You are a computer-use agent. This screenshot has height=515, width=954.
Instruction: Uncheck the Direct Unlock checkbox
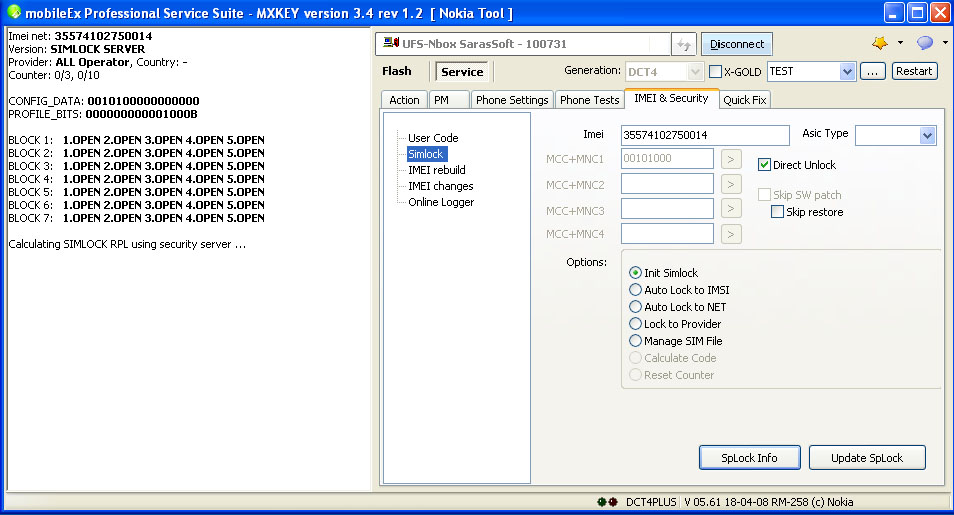pyautogui.click(x=765, y=165)
